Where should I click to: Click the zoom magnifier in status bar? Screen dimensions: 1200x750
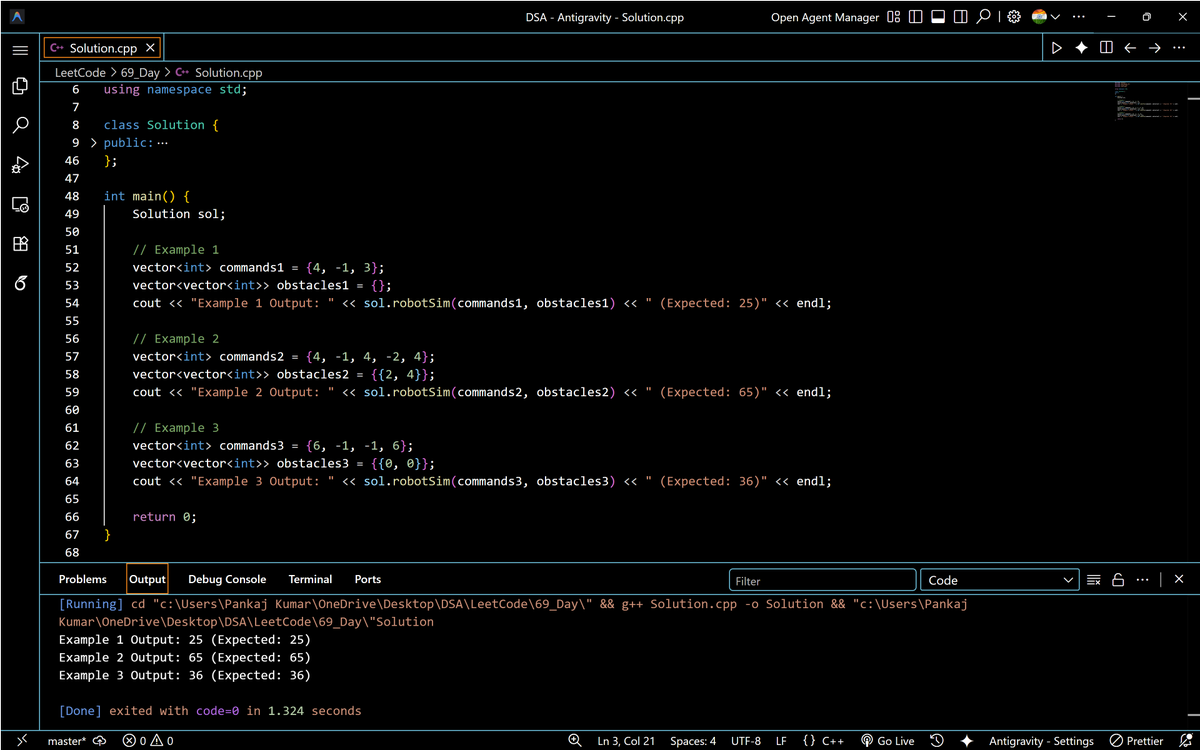(575, 741)
